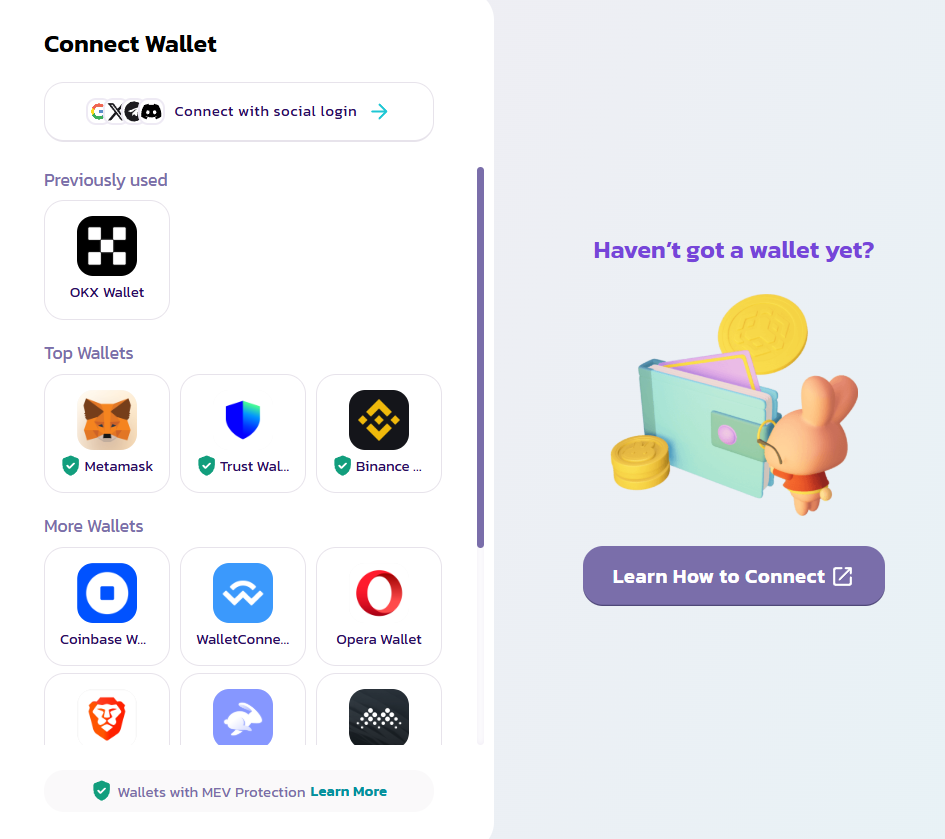
Task: Choose the Opera Wallet icon
Action: pos(379,592)
